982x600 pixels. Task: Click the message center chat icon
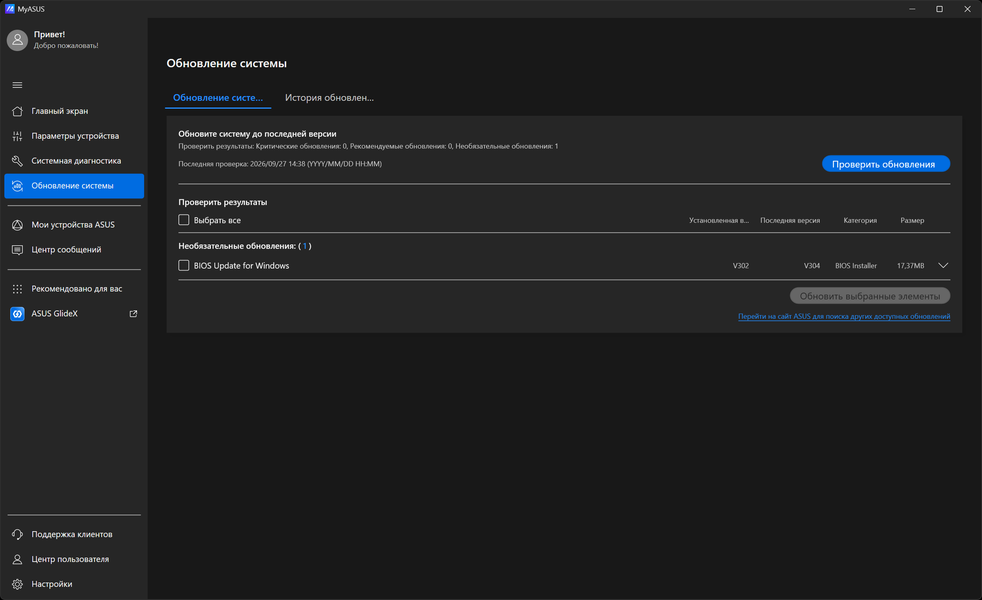(18, 250)
